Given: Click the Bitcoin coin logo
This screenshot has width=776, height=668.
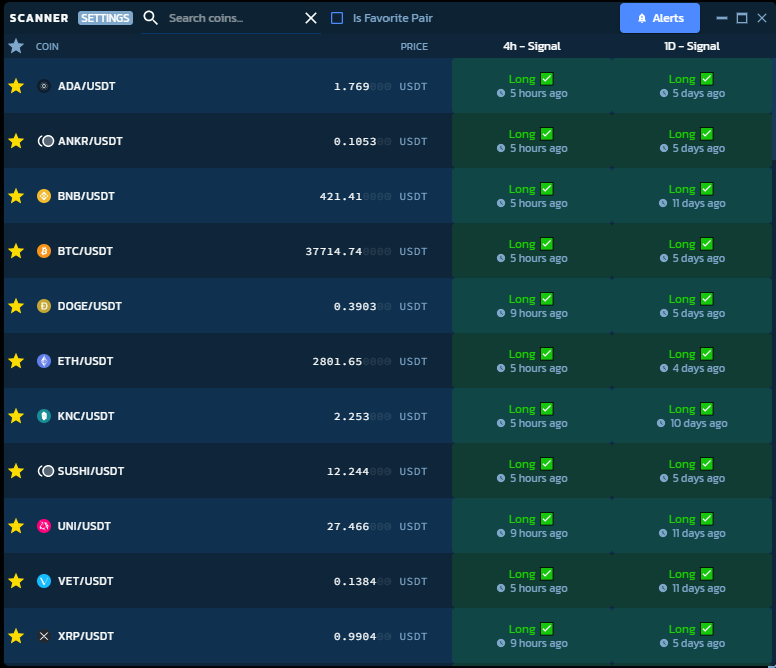Looking at the screenshot, I should click(x=44, y=251).
